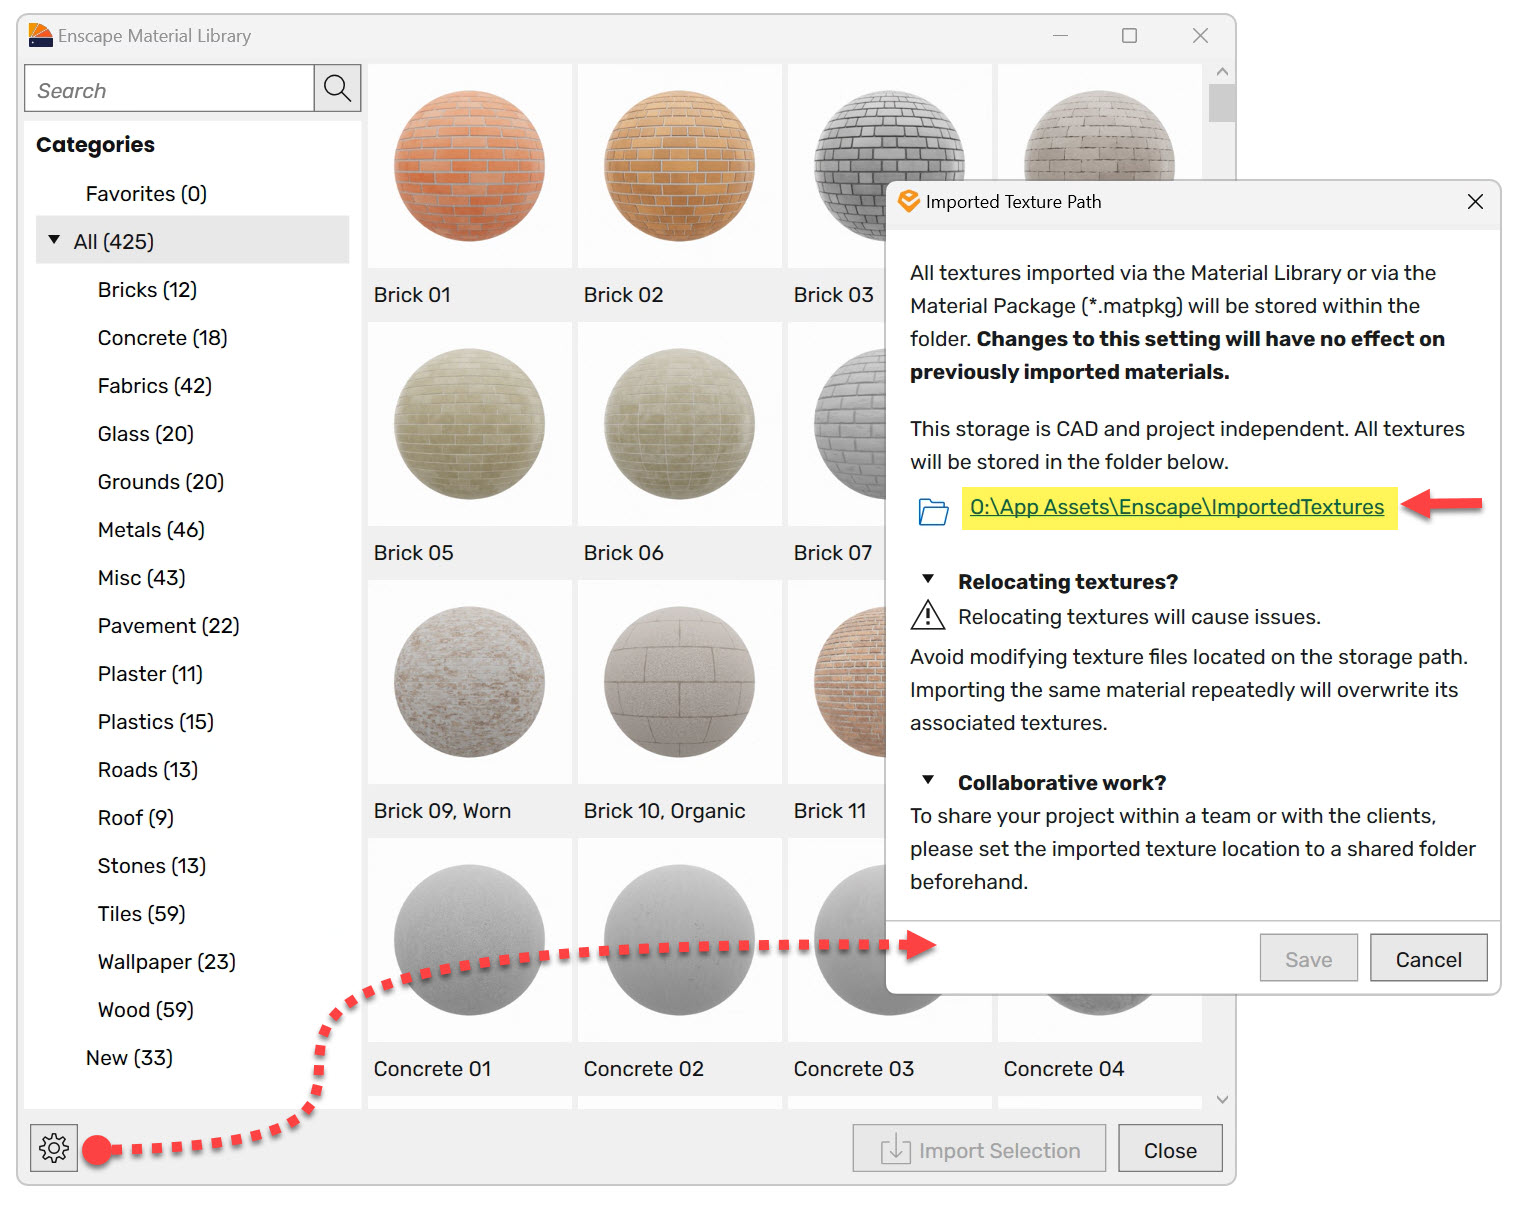Click the download icon on Import Selection

(x=895, y=1149)
